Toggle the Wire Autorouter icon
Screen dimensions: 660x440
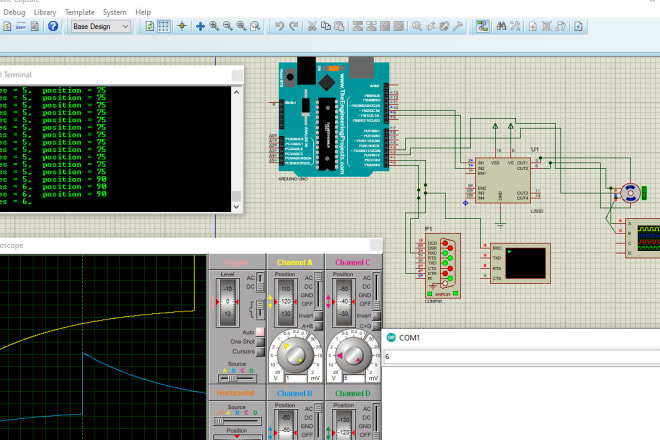point(482,26)
